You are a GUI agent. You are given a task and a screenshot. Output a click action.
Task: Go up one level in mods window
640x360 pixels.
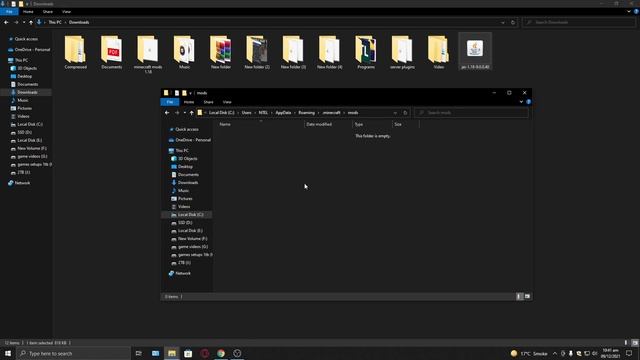coord(191,113)
